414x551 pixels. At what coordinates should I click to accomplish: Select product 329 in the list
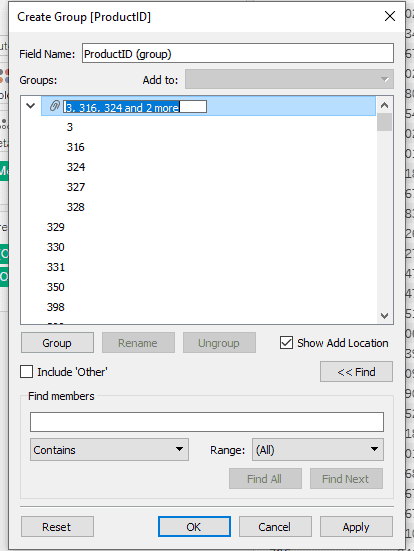tap(56, 227)
